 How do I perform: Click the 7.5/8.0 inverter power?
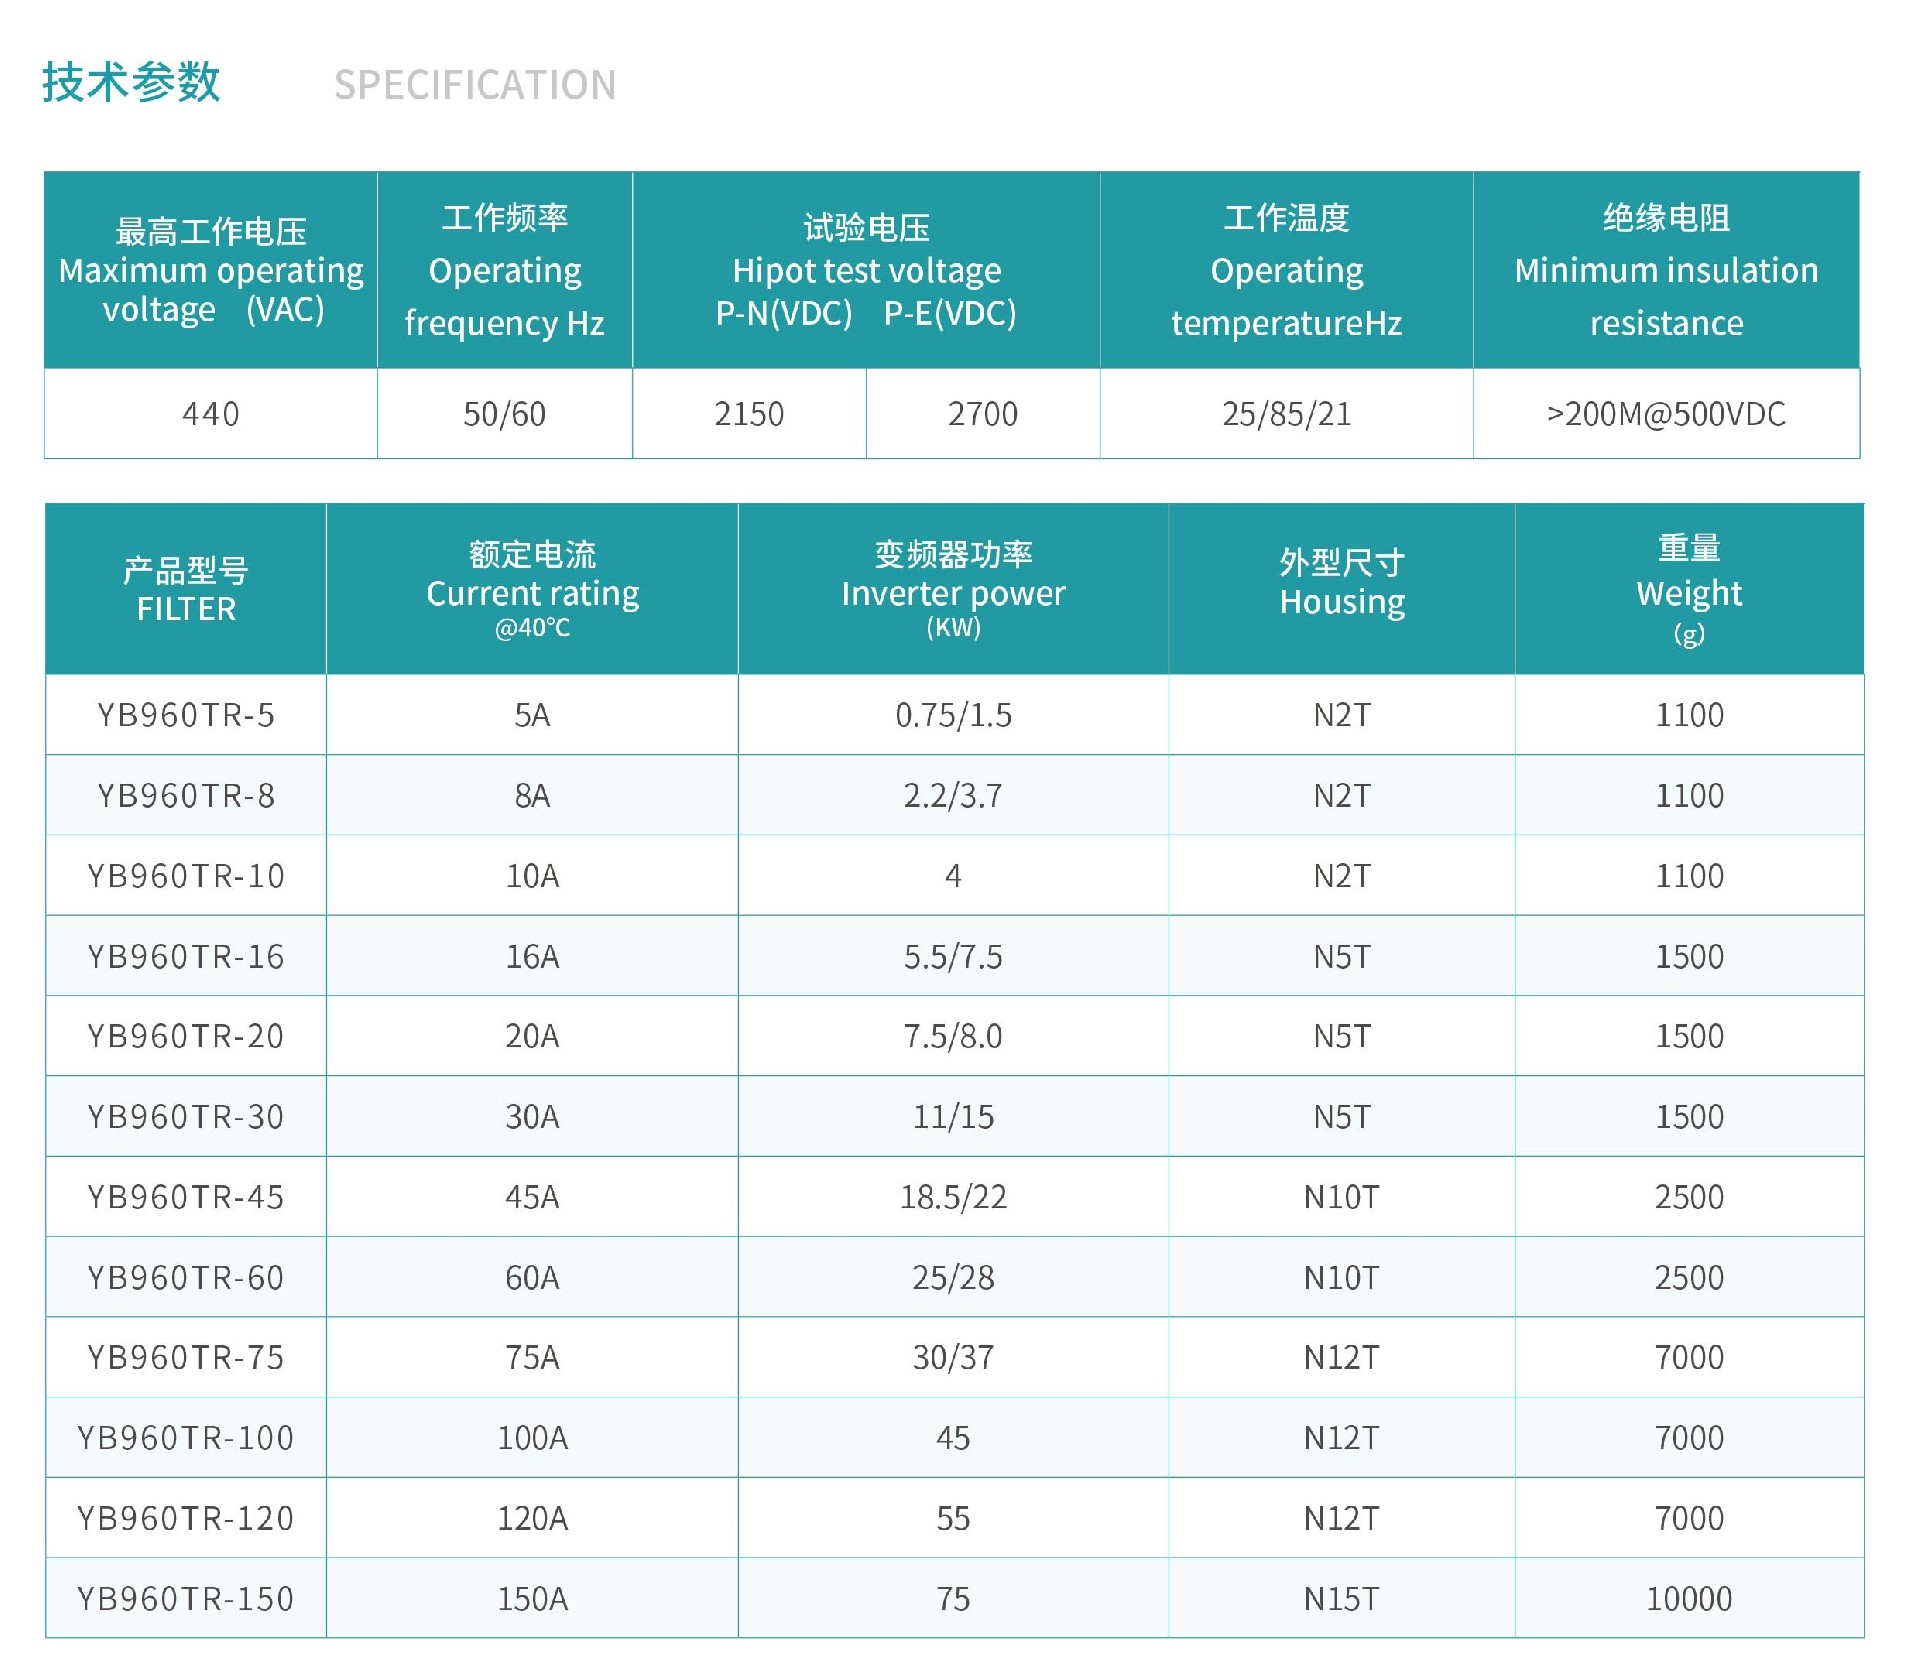[953, 1036]
